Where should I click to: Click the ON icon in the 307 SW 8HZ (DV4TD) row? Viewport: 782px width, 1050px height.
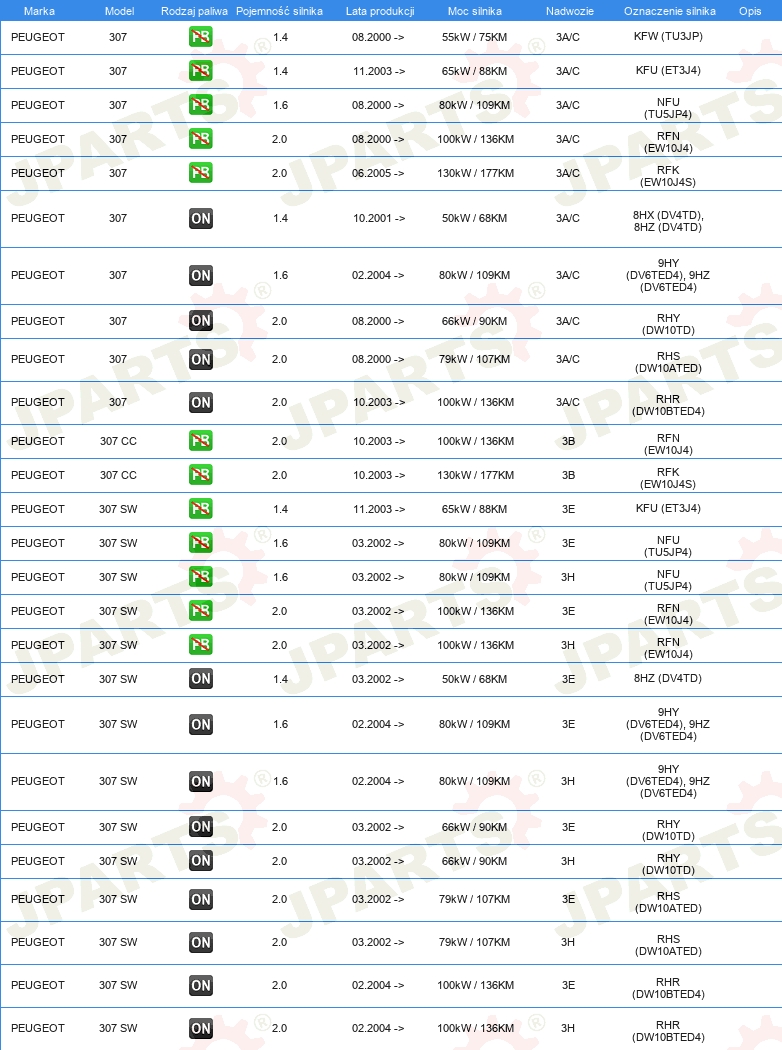point(201,679)
